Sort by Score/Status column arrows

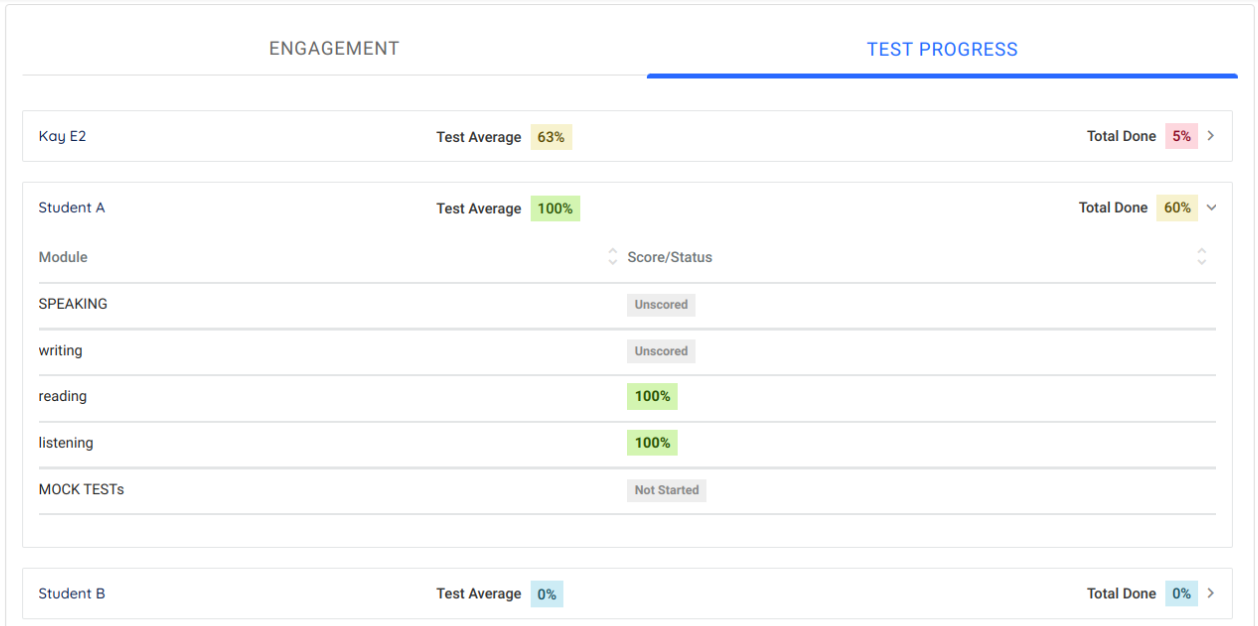point(1201,257)
